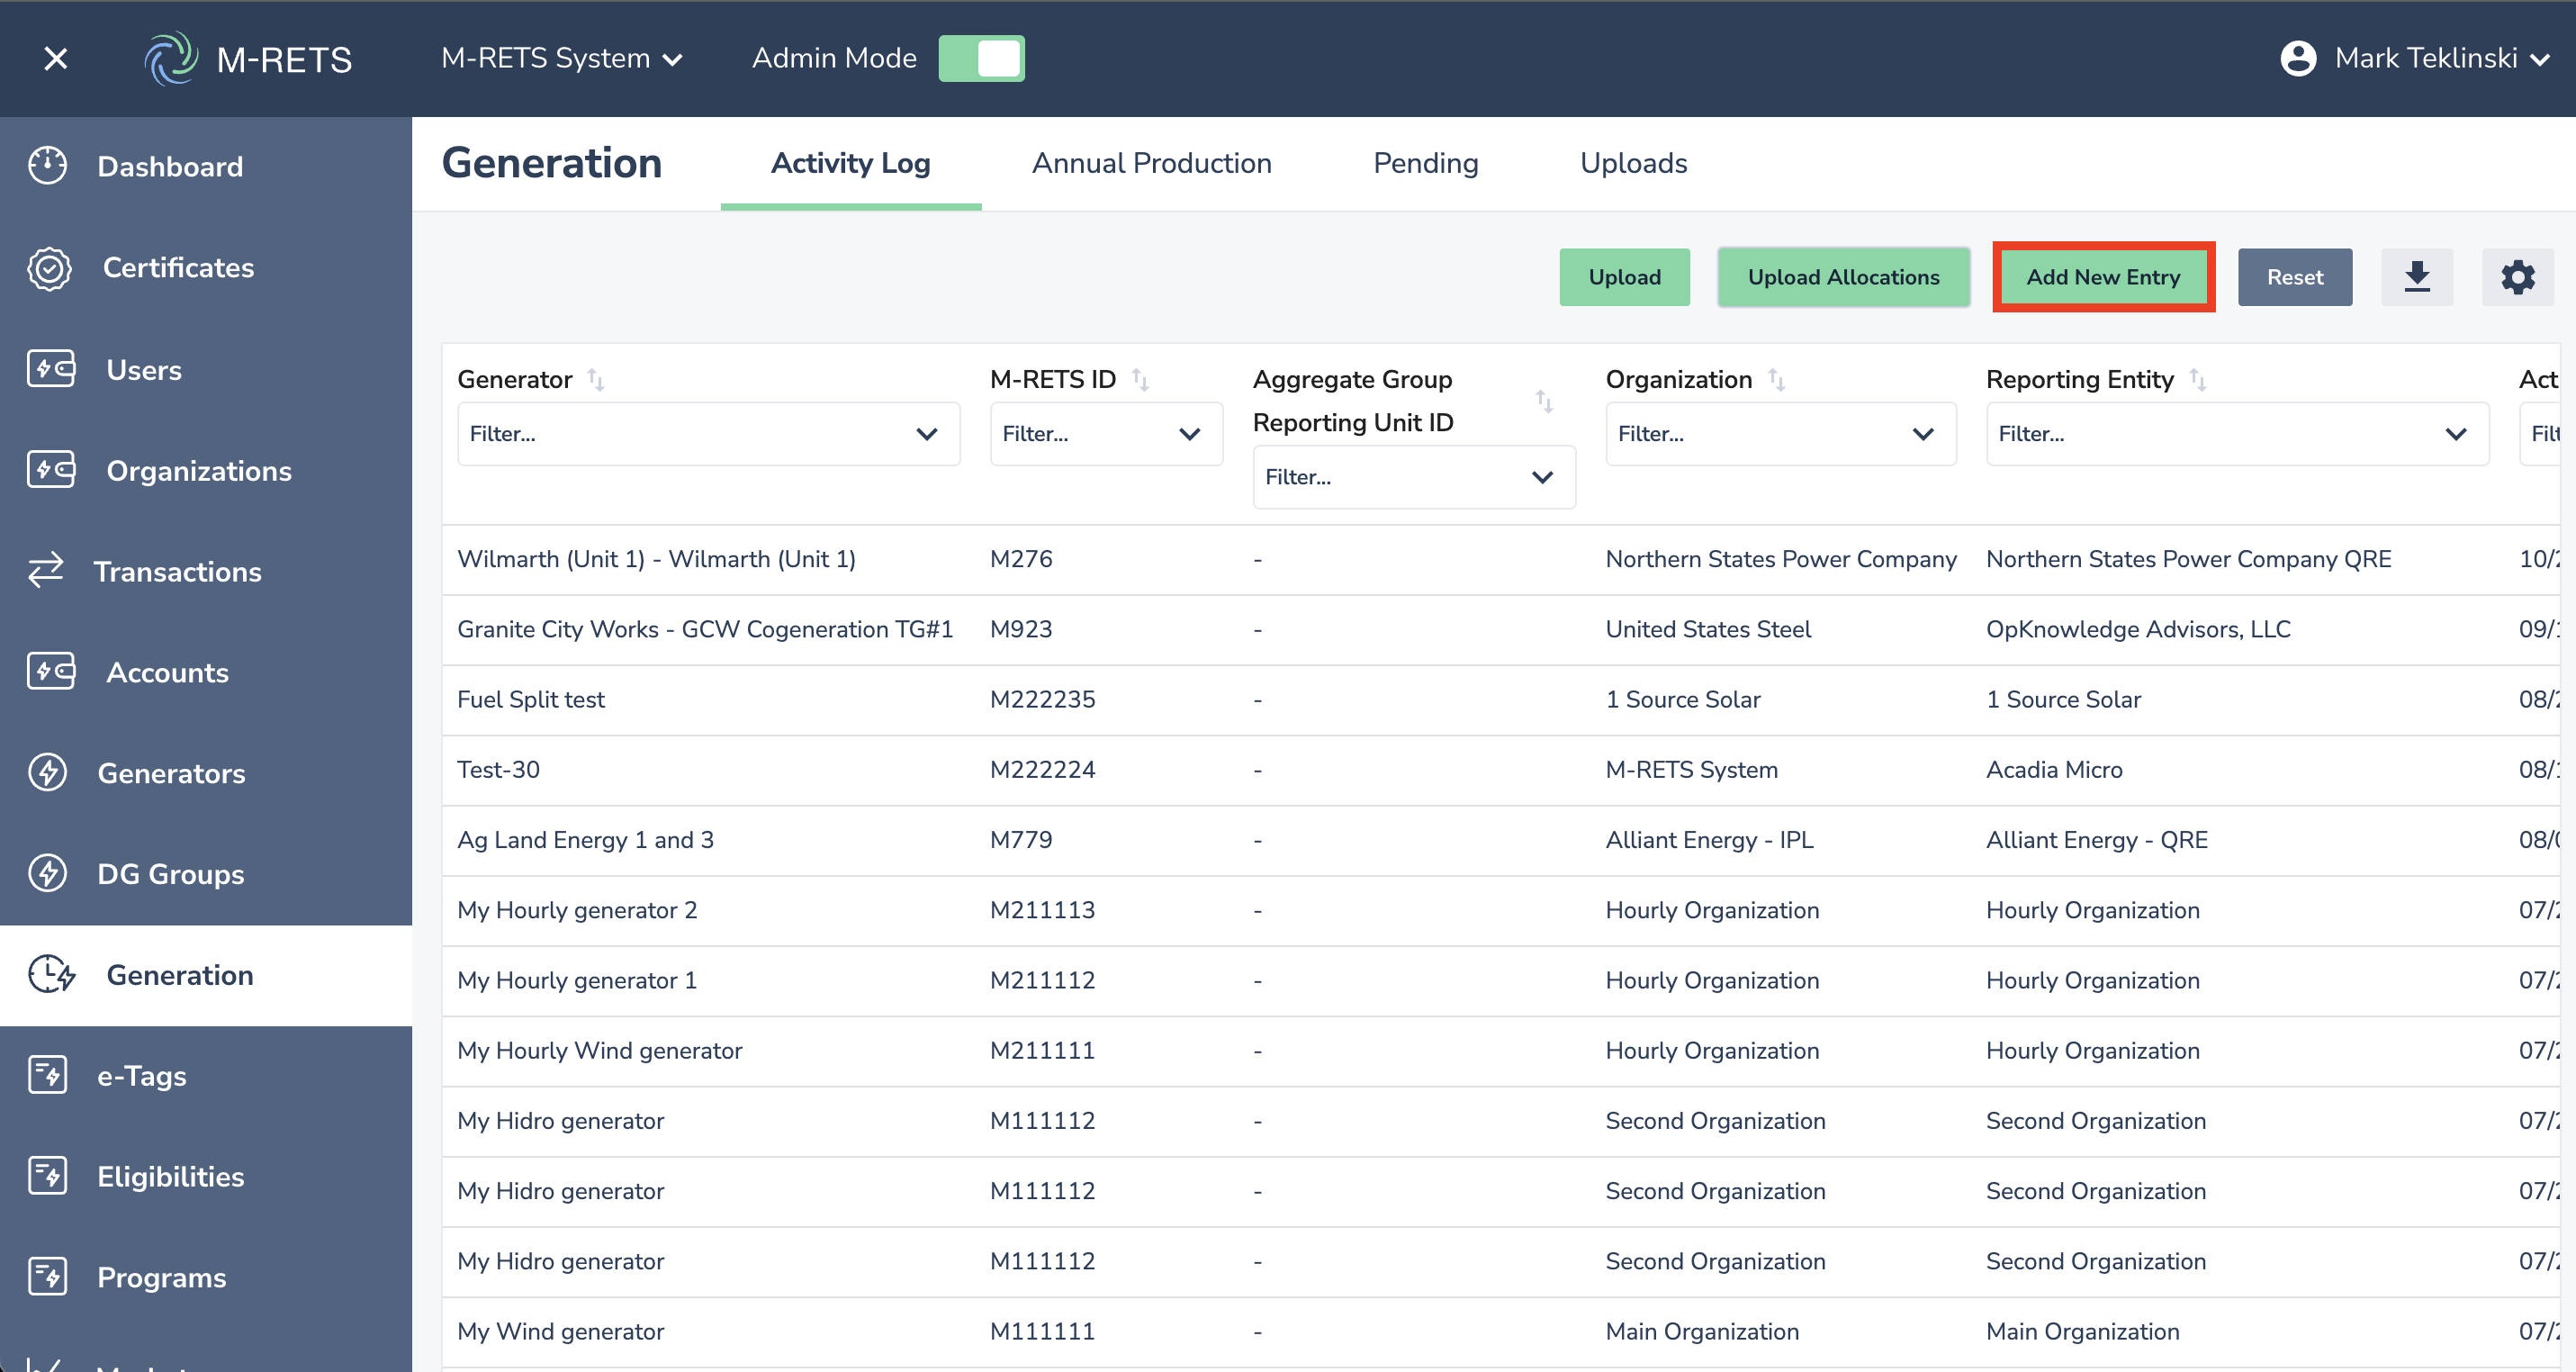Click the Generators lightning bolt icon
2576x1372 pixels.
point(48,773)
